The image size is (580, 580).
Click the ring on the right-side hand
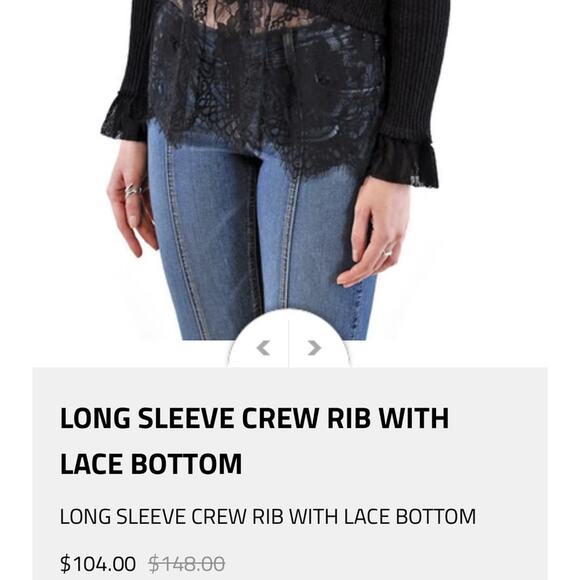(x=387, y=253)
